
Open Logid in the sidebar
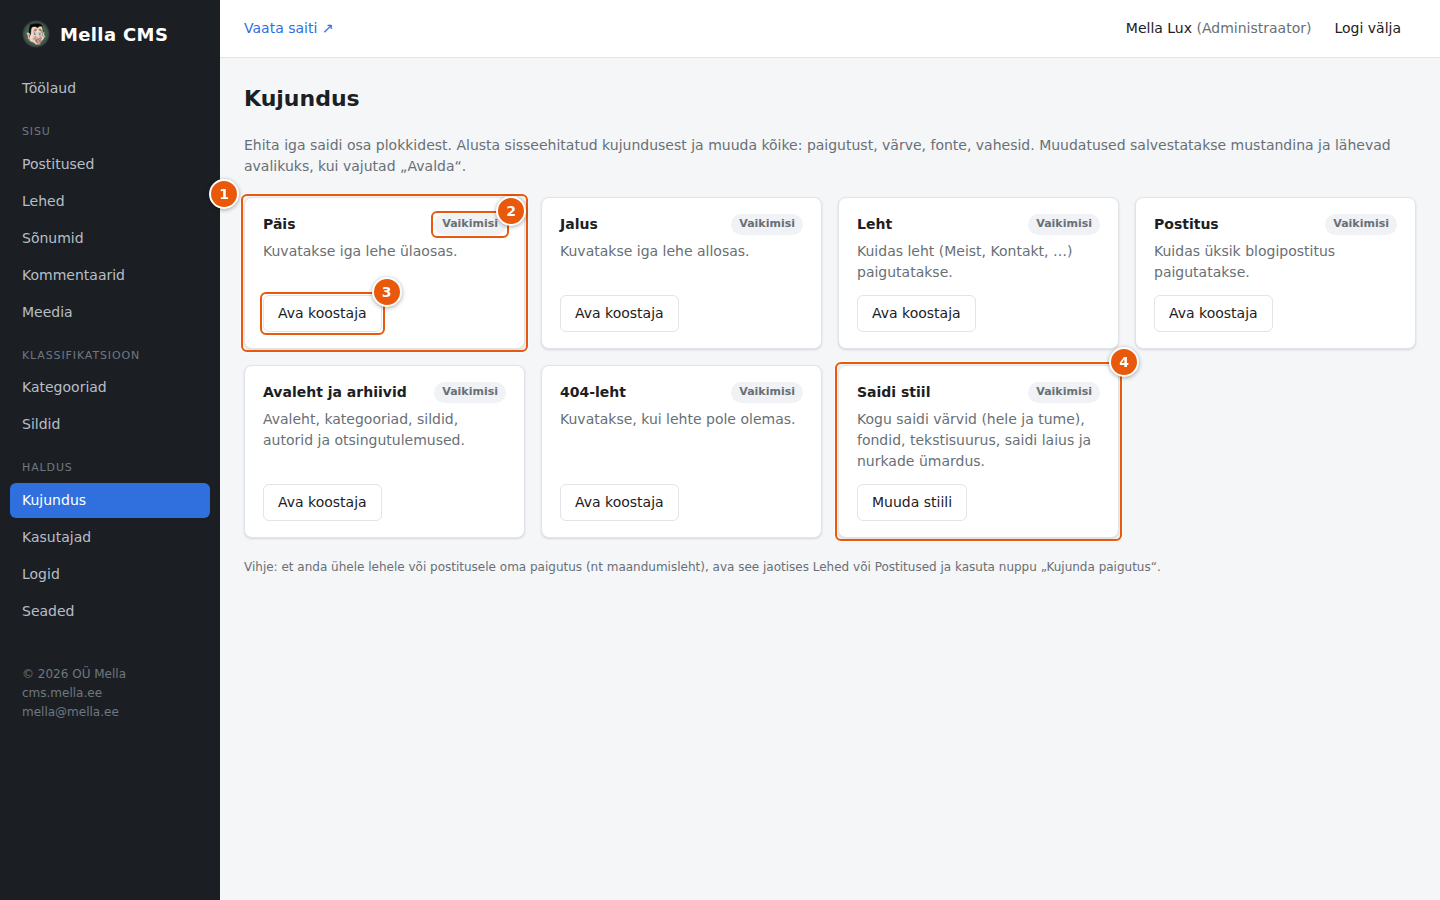point(110,574)
